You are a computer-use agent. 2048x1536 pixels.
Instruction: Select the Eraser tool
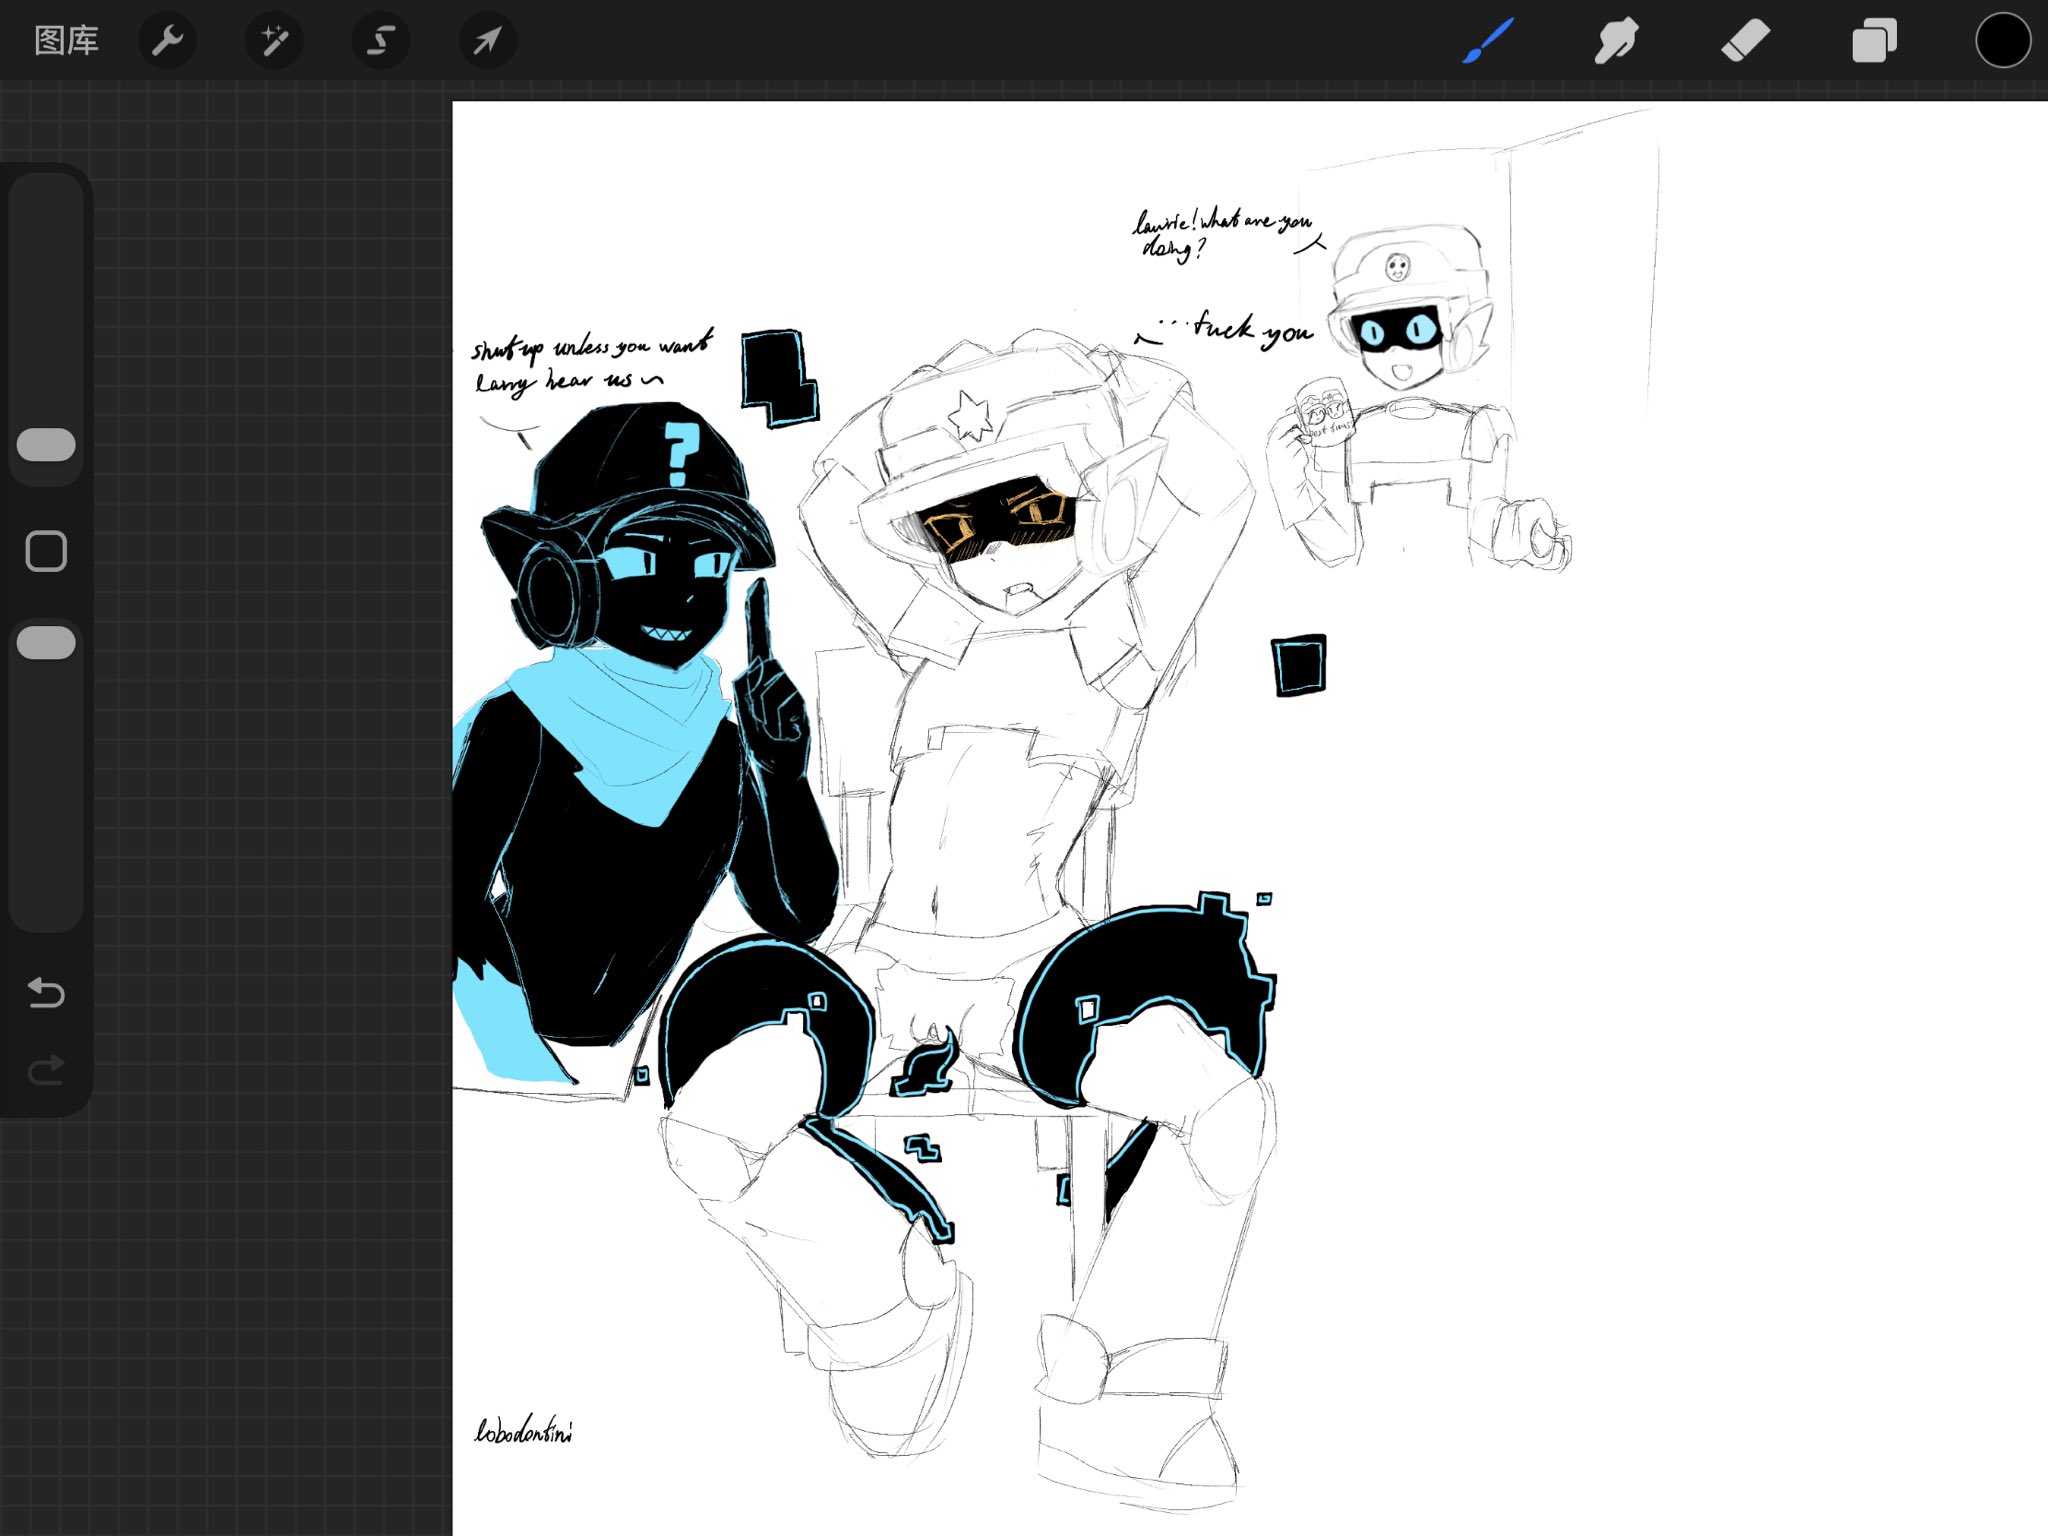(x=1745, y=41)
